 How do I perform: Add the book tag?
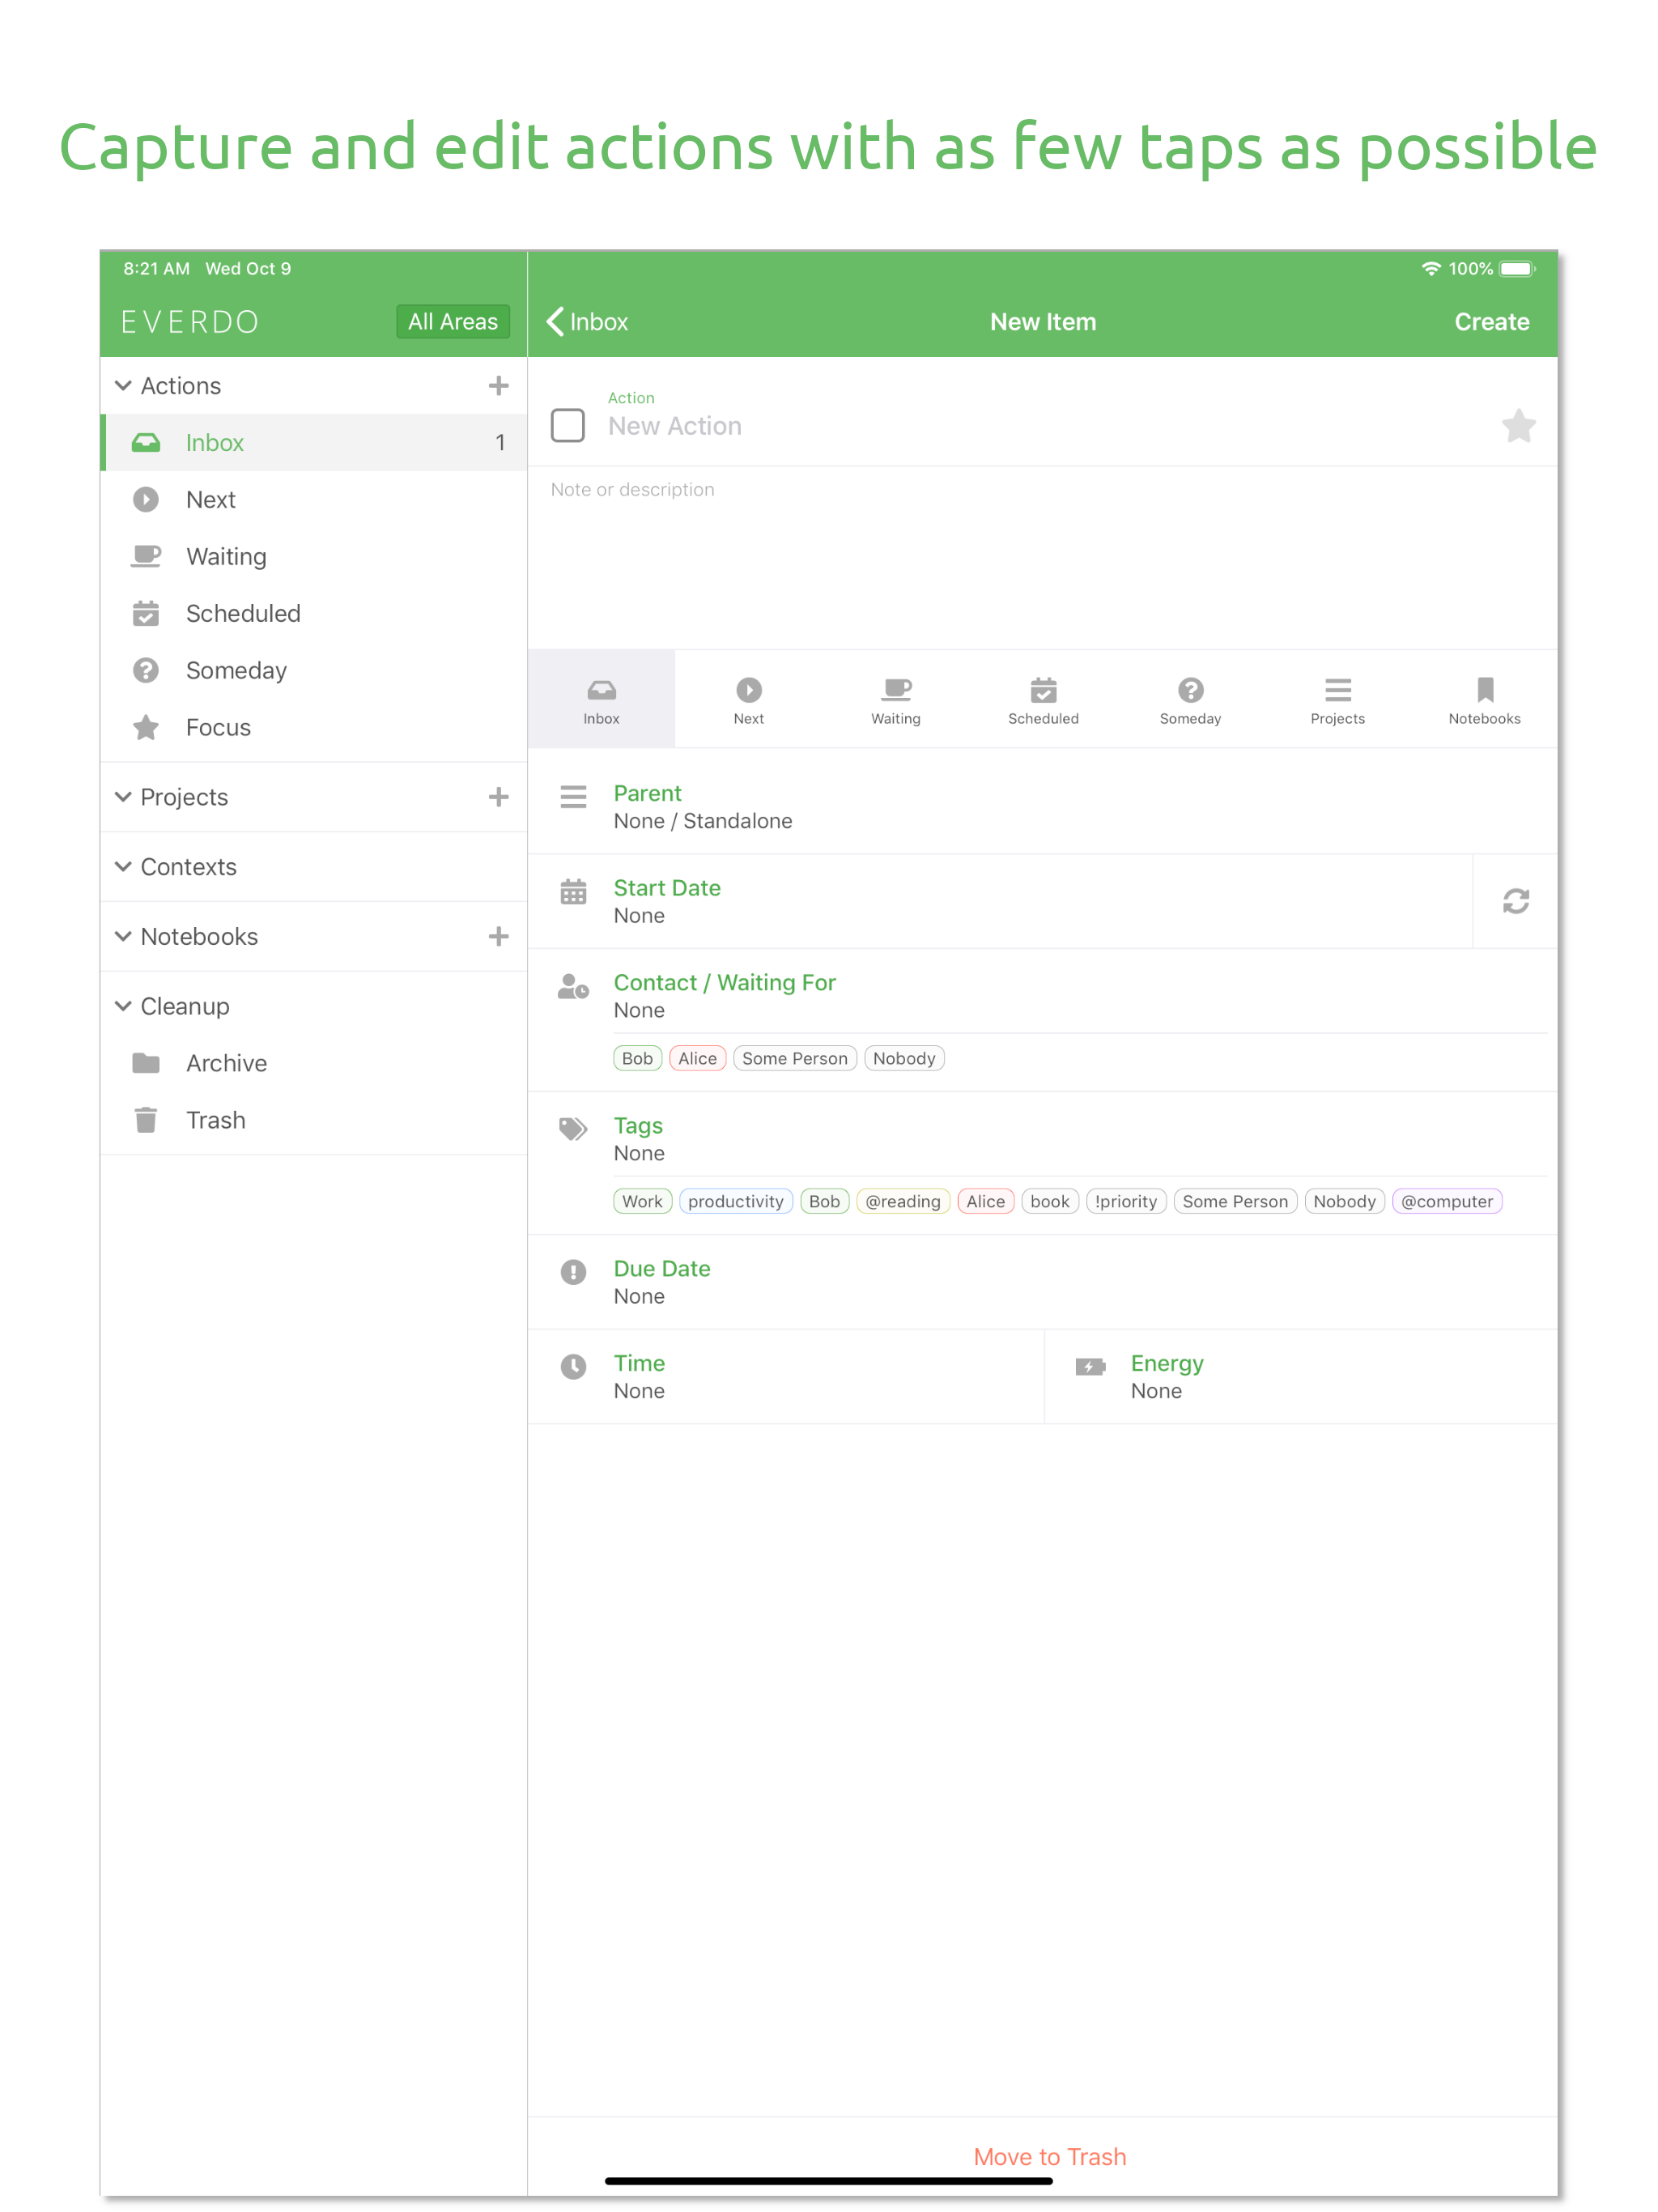click(1049, 1201)
